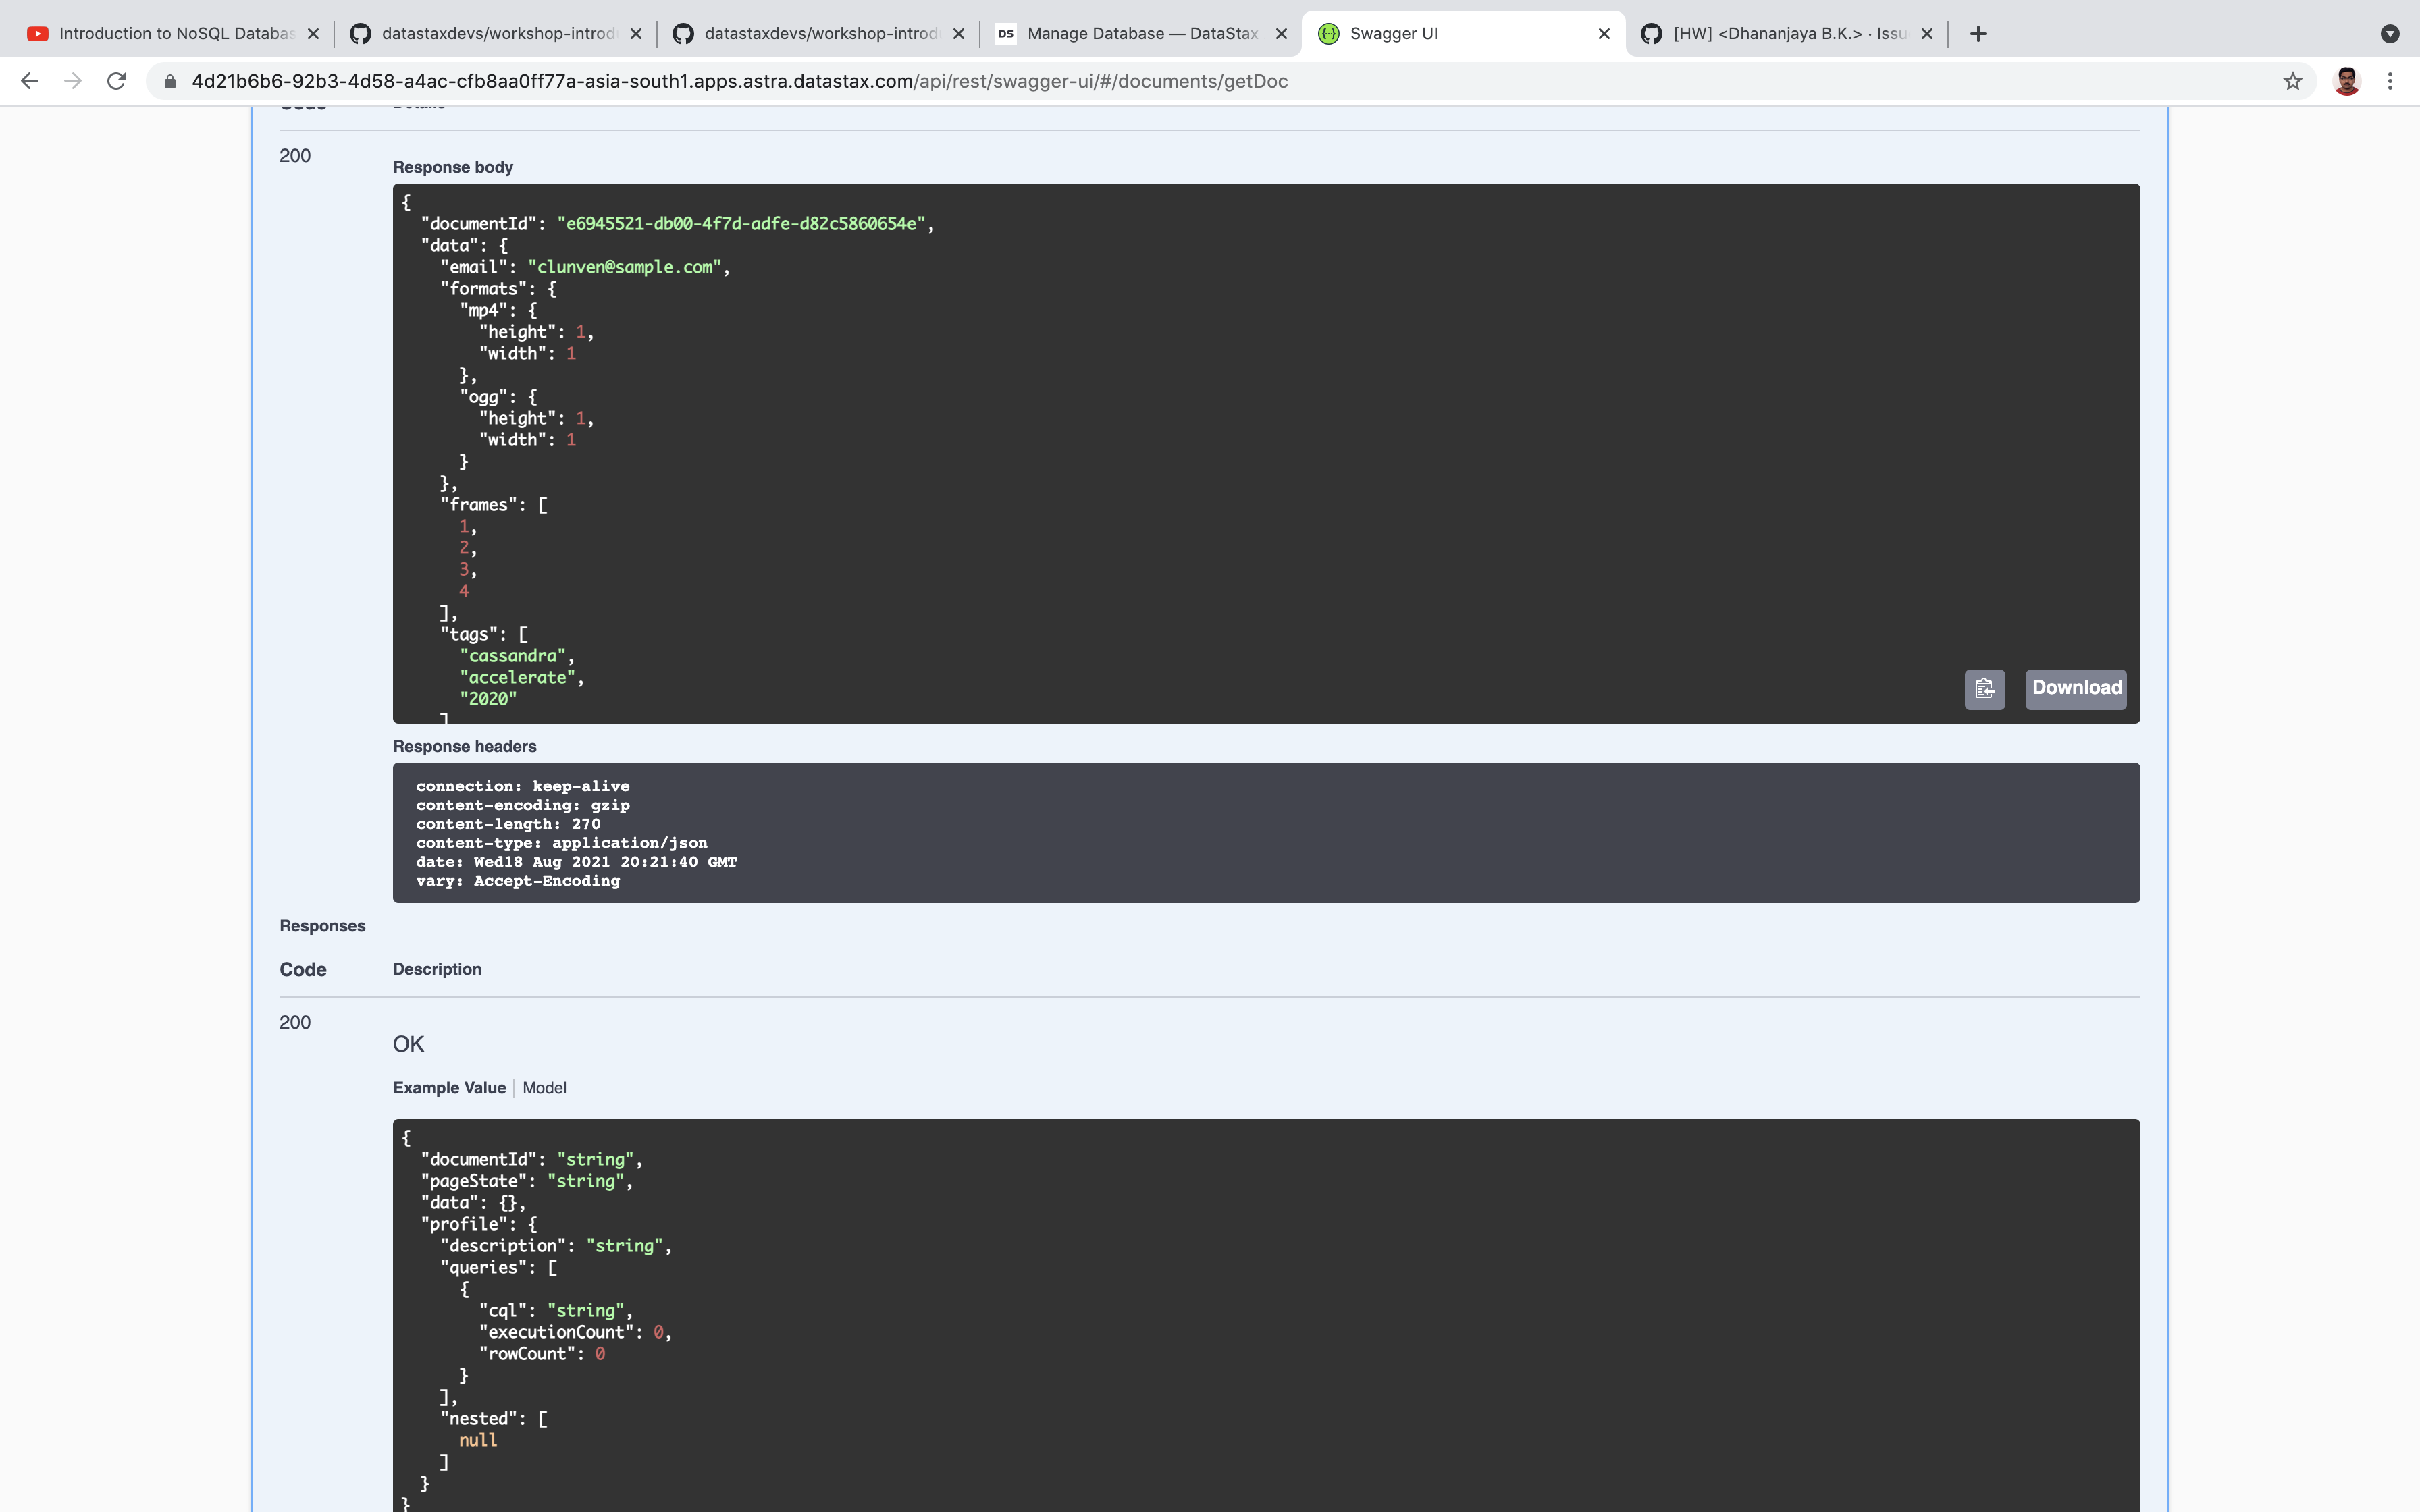Reload the Swagger UI page
This screenshot has height=1512, width=2420.
pos(116,81)
